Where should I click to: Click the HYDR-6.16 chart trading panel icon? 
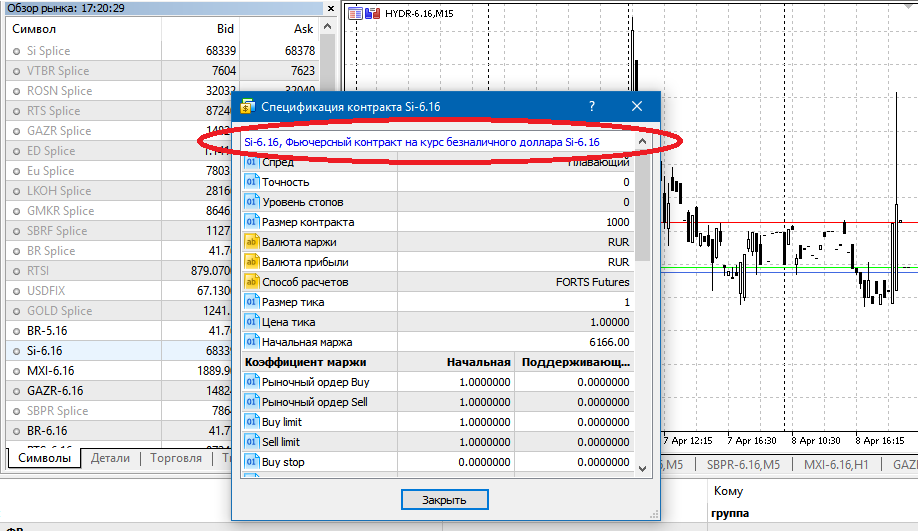[372, 13]
